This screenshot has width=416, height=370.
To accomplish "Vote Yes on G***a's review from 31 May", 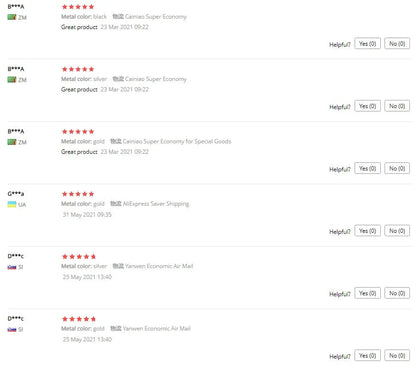I will (367, 231).
